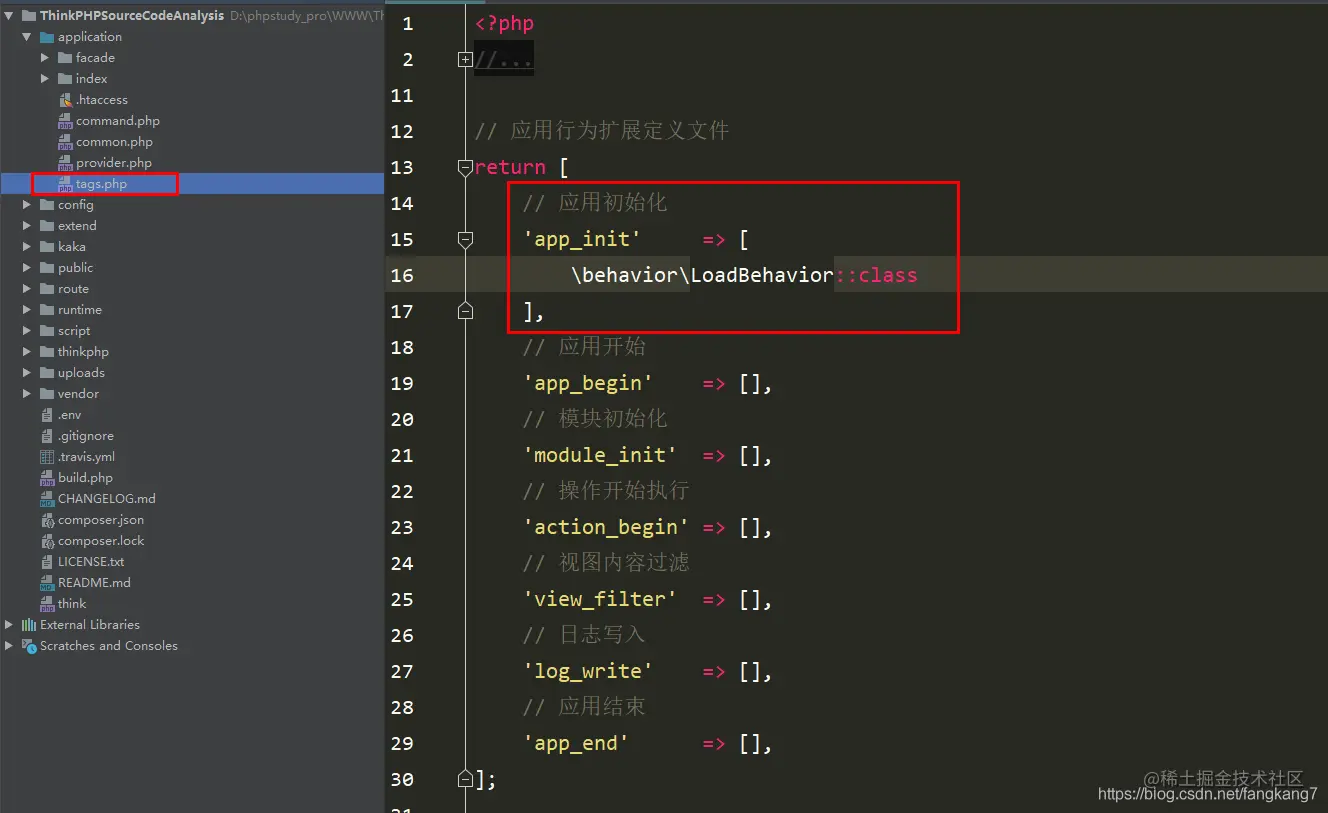Expand the uploads folder arrow
1328x813 pixels.
pyautogui.click(x=27, y=373)
